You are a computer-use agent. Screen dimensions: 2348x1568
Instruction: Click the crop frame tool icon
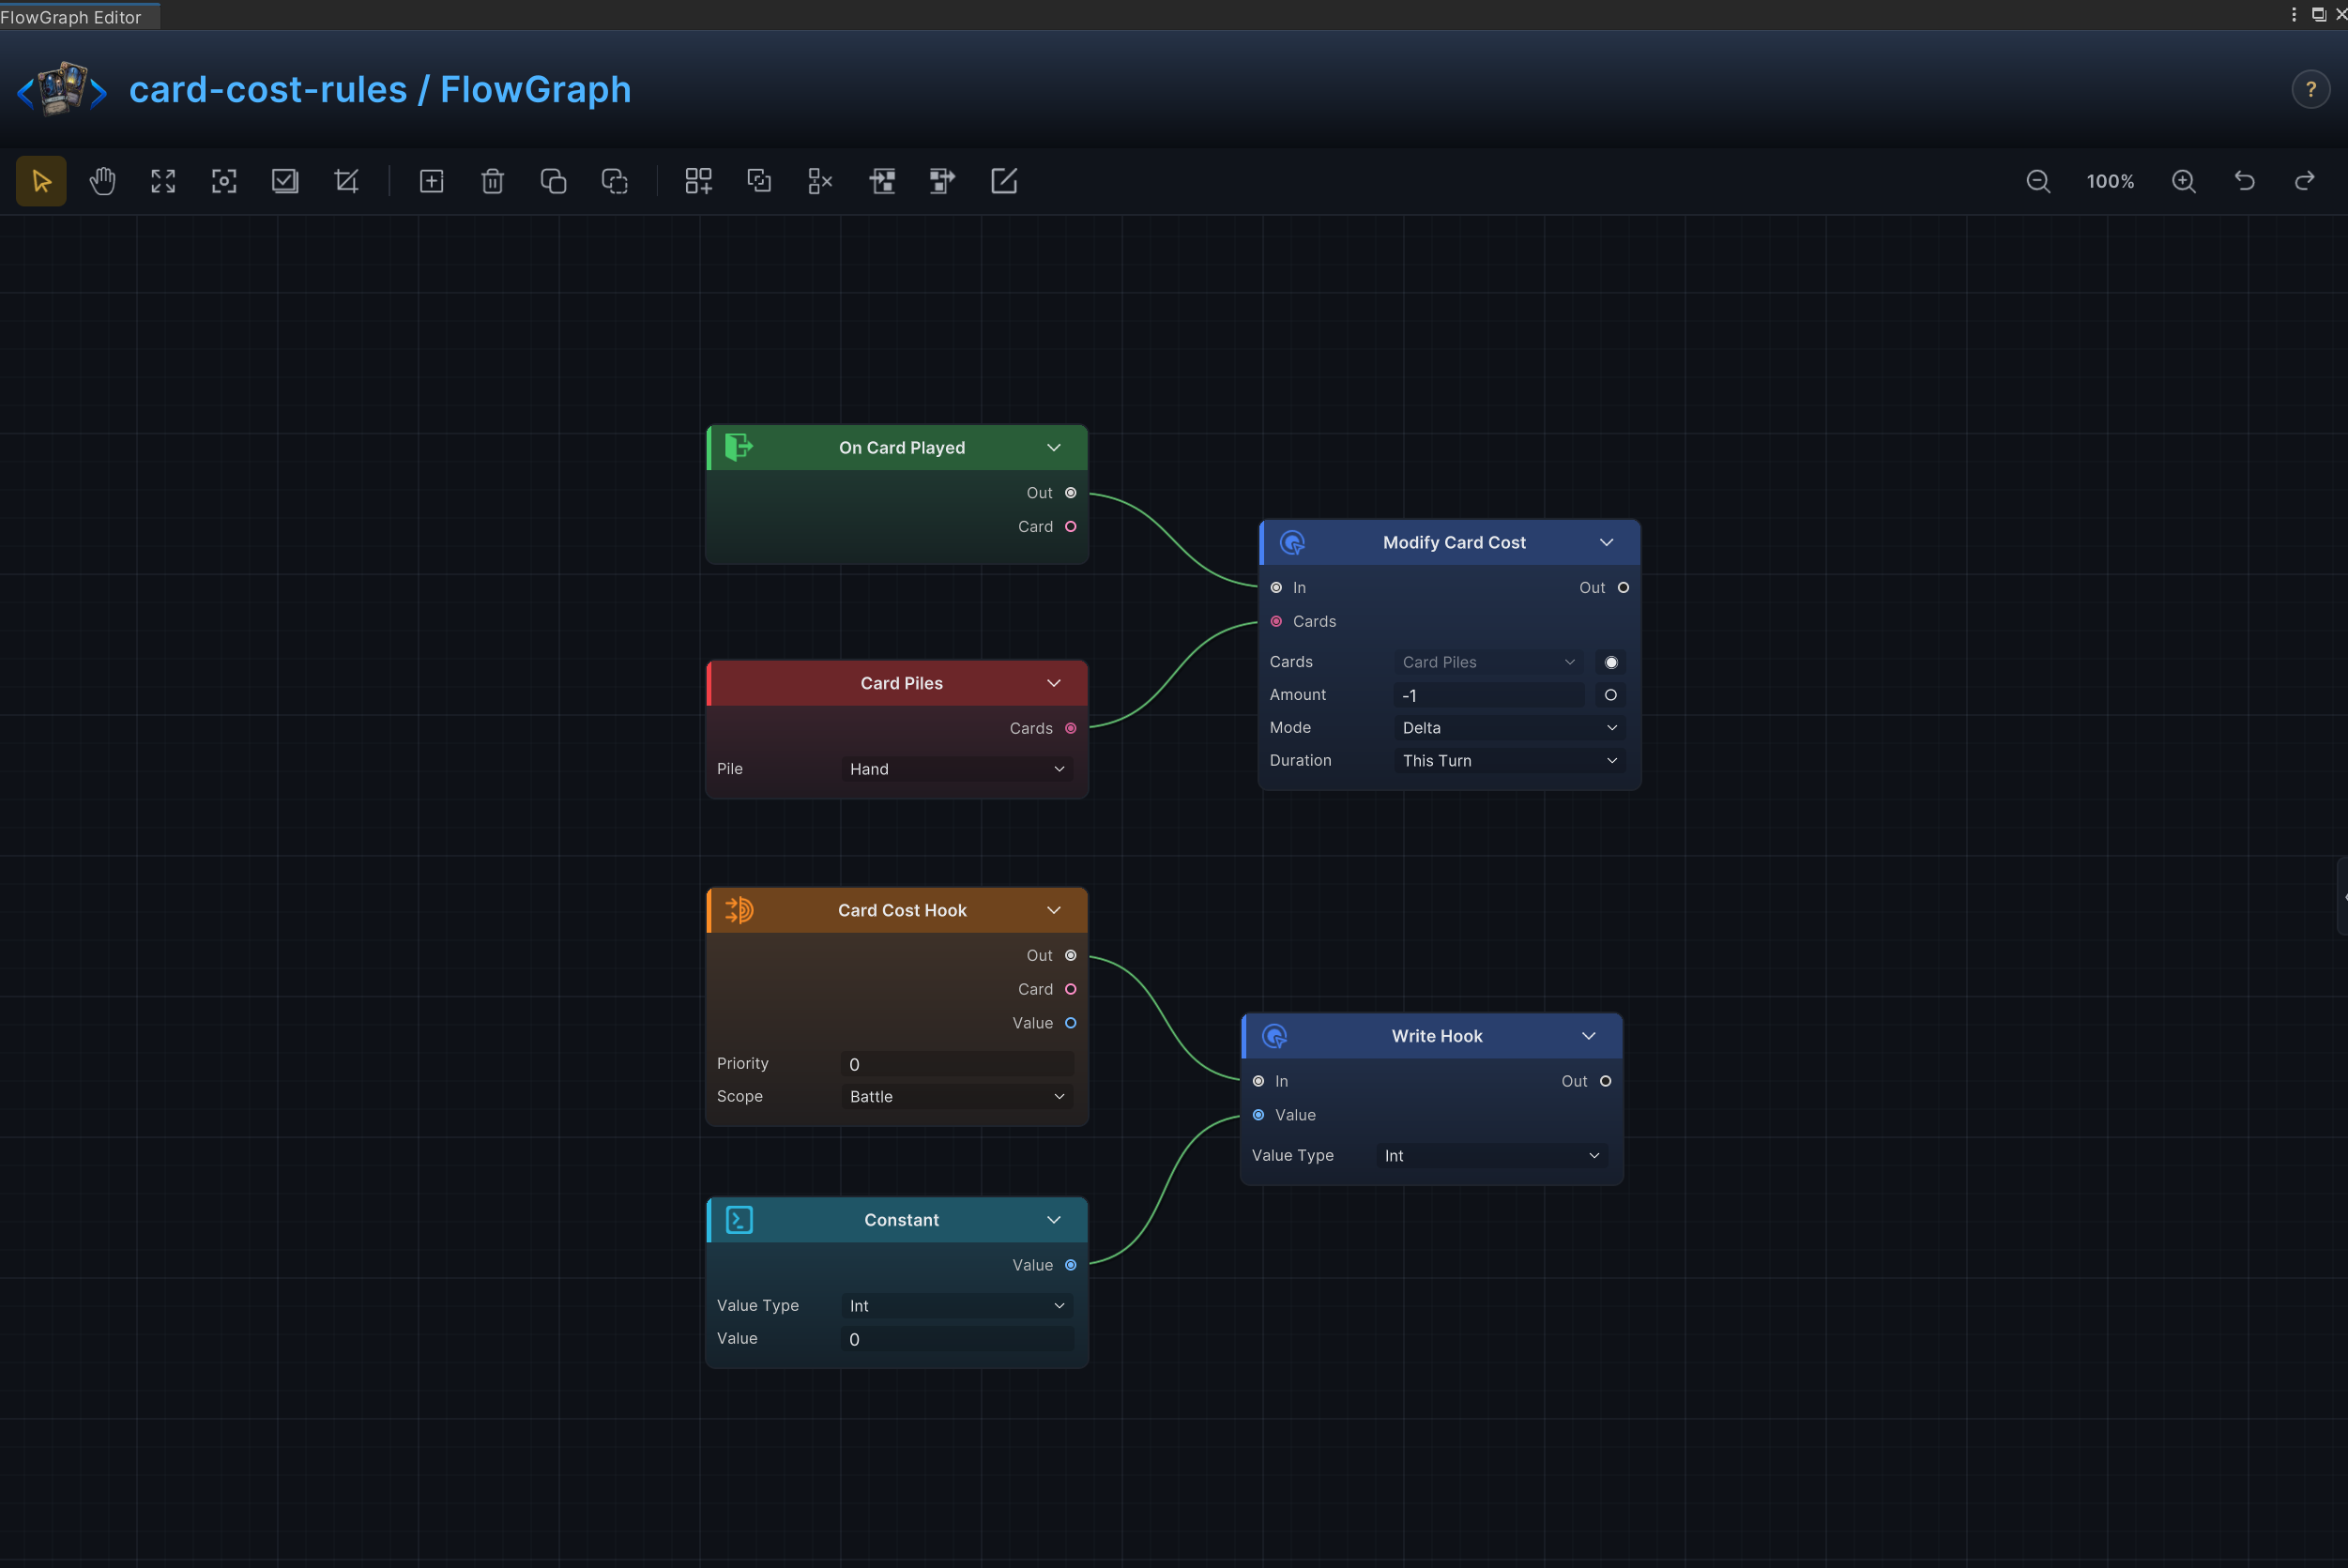(346, 181)
